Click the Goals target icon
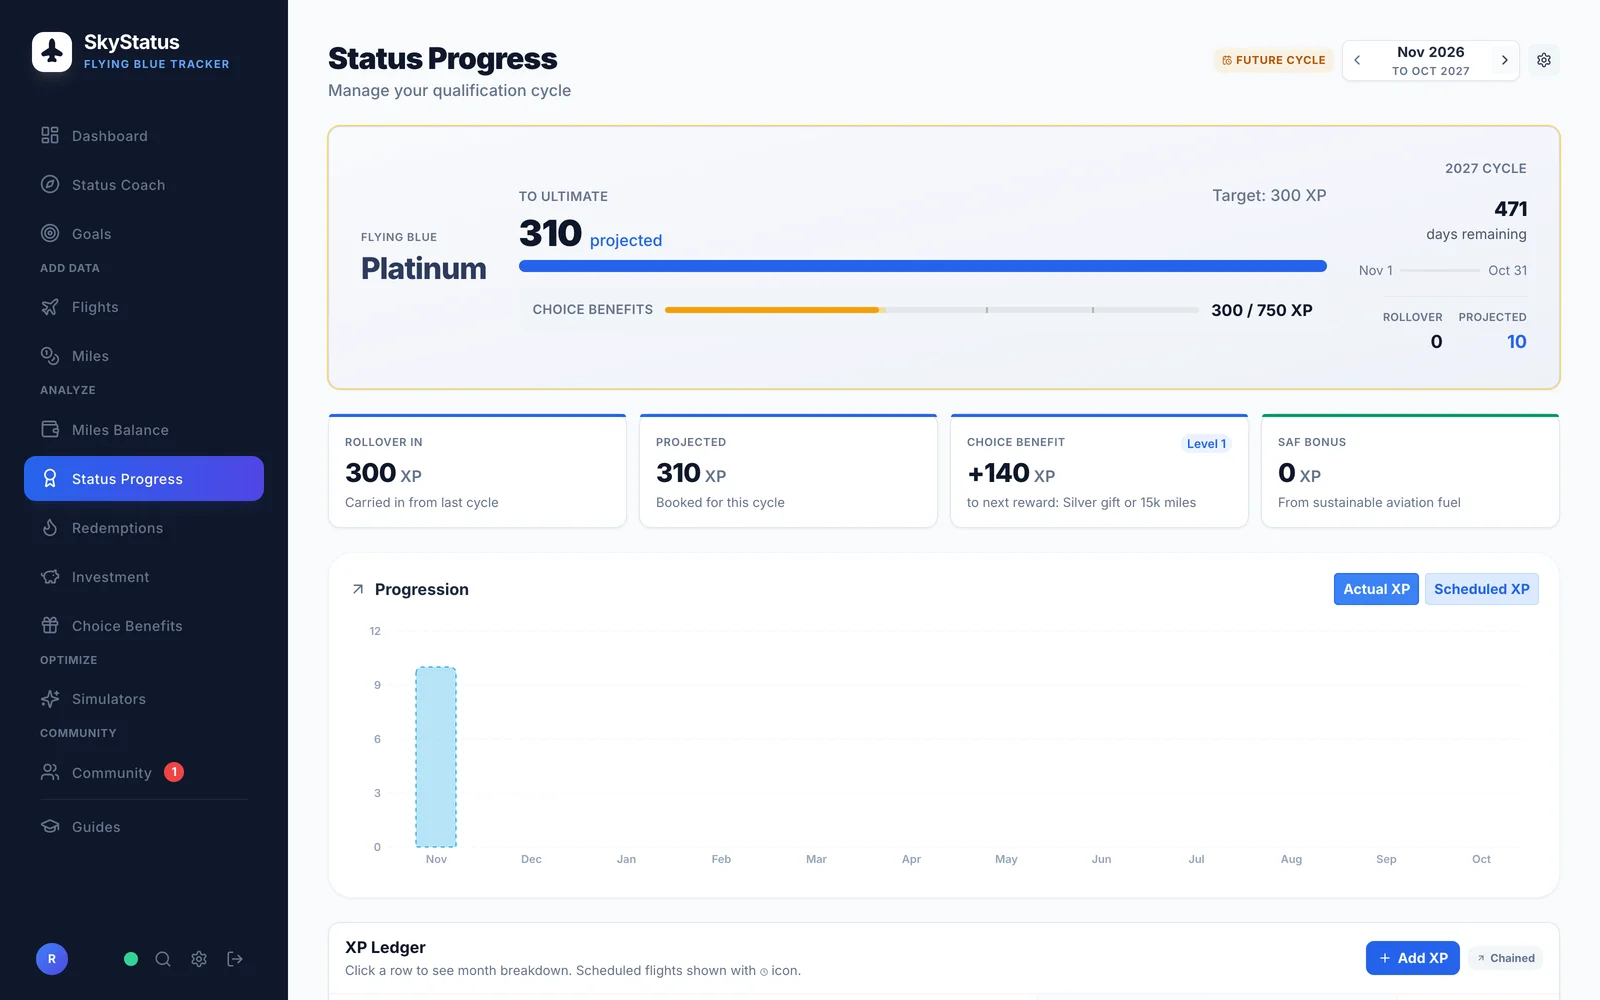The width and height of the screenshot is (1600, 1000). [x=50, y=233]
